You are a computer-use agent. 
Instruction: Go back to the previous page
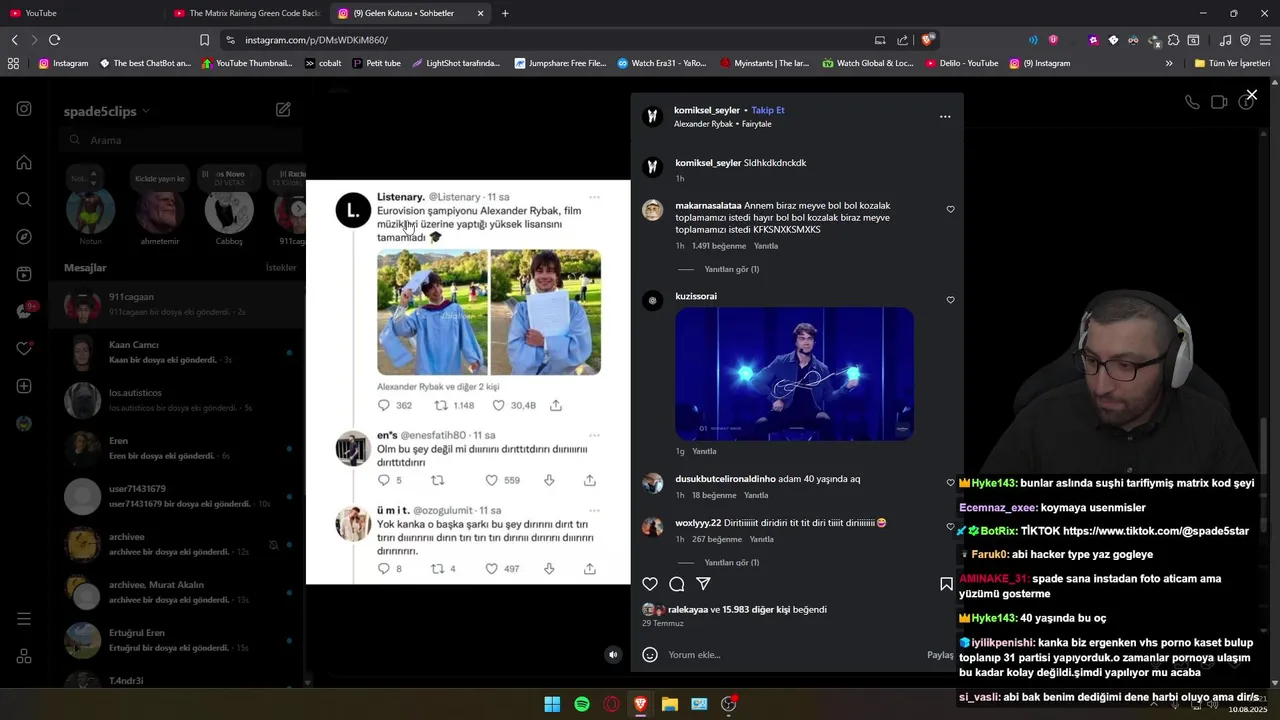tap(14, 40)
